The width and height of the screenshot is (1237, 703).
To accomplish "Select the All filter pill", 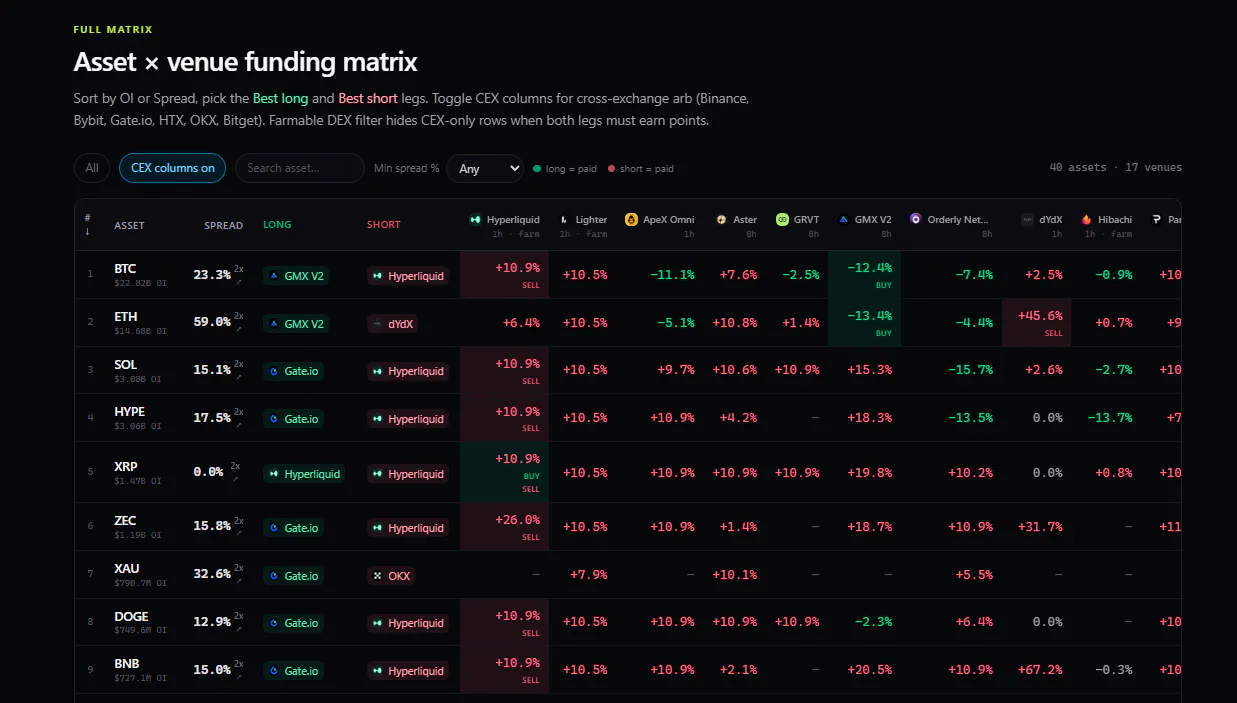I will pyautogui.click(x=92, y=168).
